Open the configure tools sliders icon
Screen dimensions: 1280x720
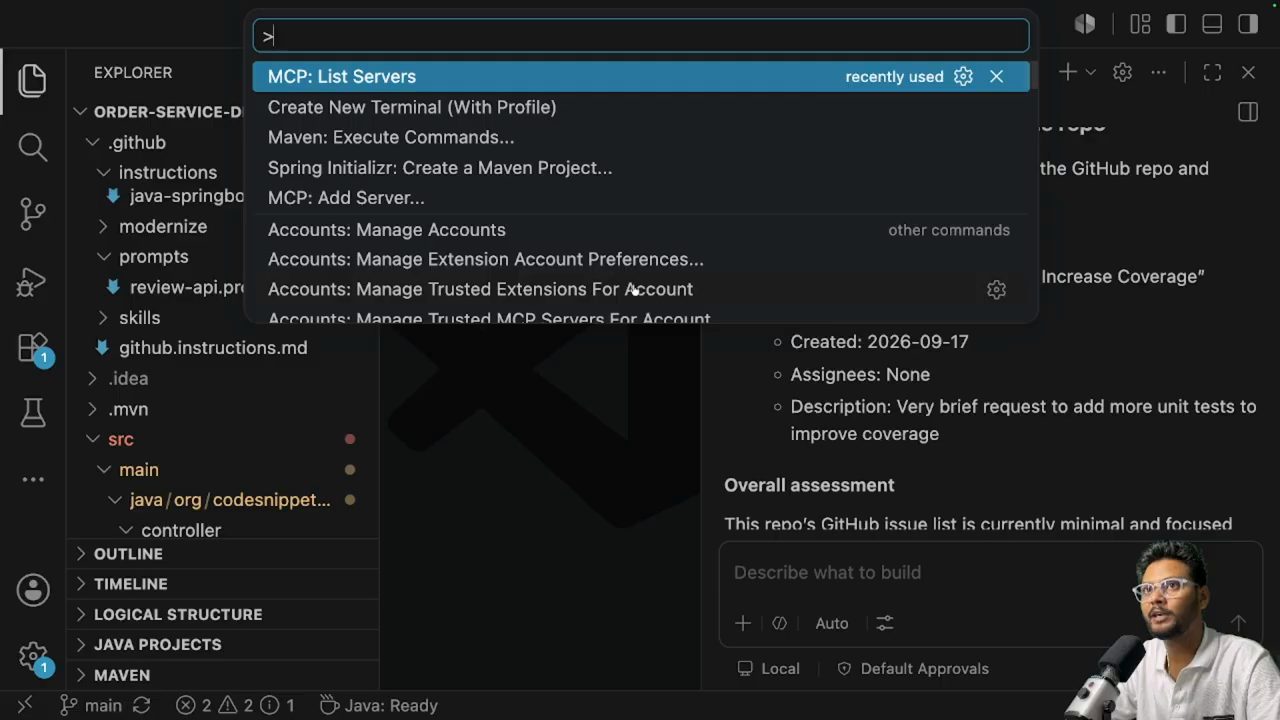[x=885, y=623]
